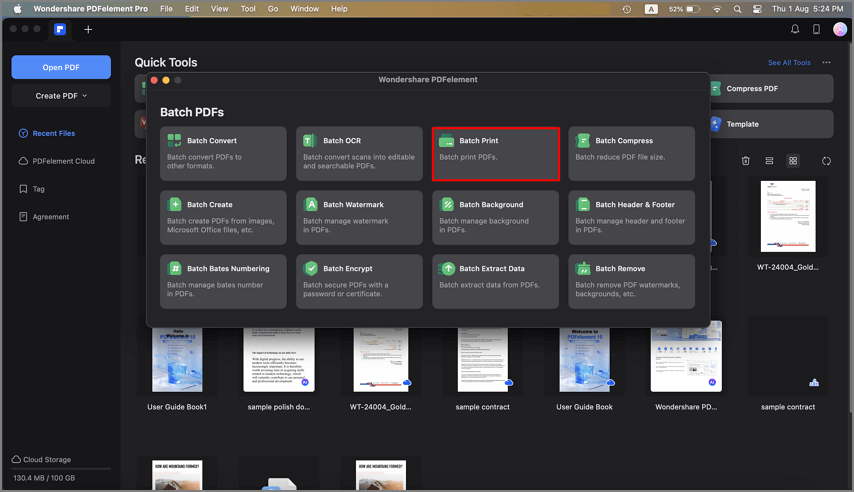This screenshot has width=854, height=492.
Task: Open the Help menu
Action: point(339,9)
